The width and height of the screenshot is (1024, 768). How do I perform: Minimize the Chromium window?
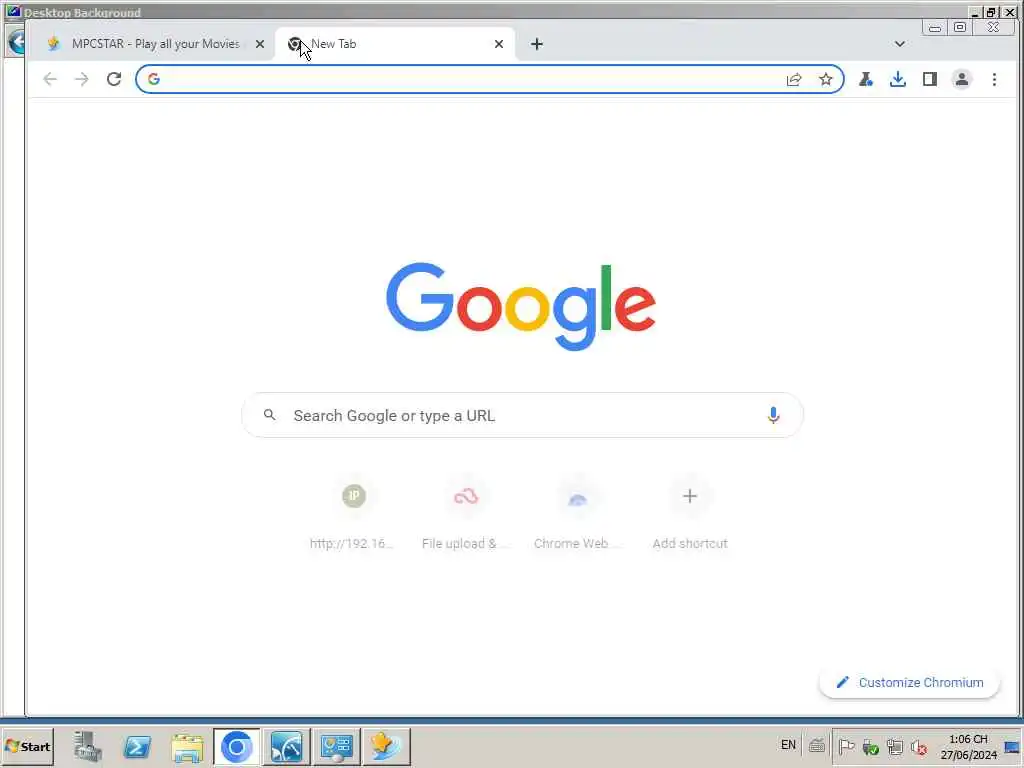click(x=935, y=27)
